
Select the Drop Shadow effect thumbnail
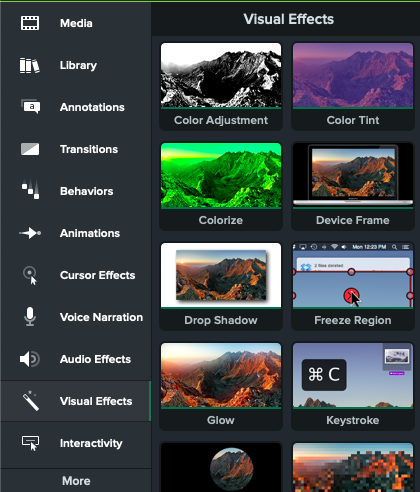(221, 275)
